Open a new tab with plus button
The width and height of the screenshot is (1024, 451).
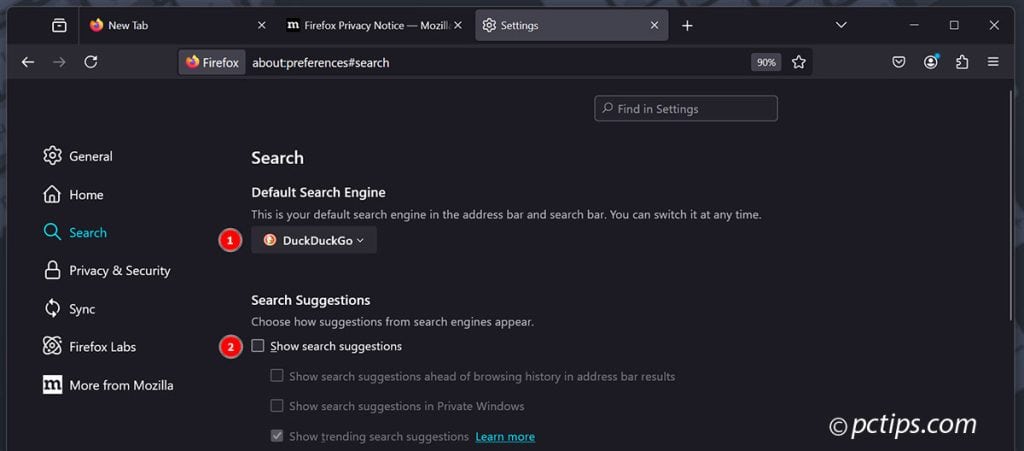(x=687, y=25)
